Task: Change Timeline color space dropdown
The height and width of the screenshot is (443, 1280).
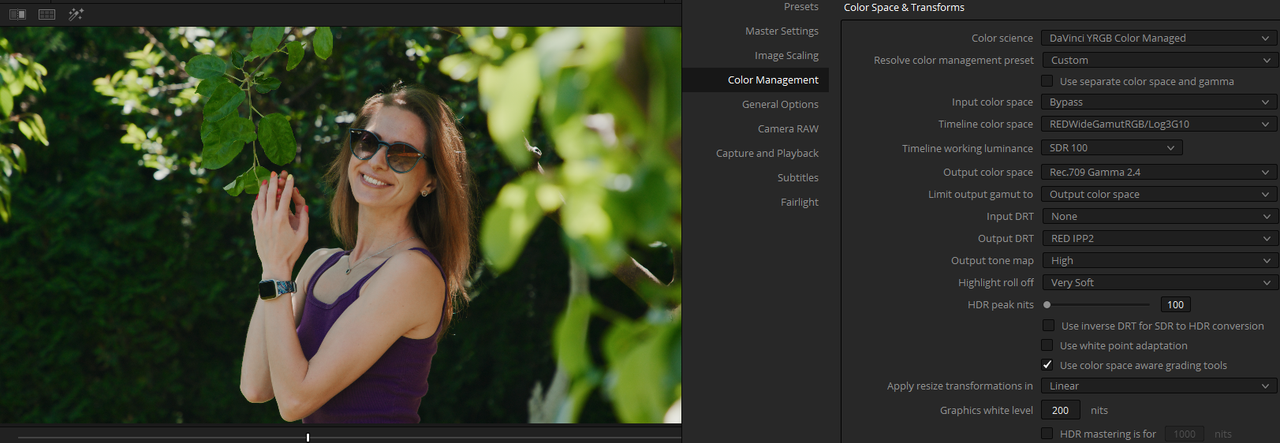Action: pyautogui.click(x=1159, y=124)
